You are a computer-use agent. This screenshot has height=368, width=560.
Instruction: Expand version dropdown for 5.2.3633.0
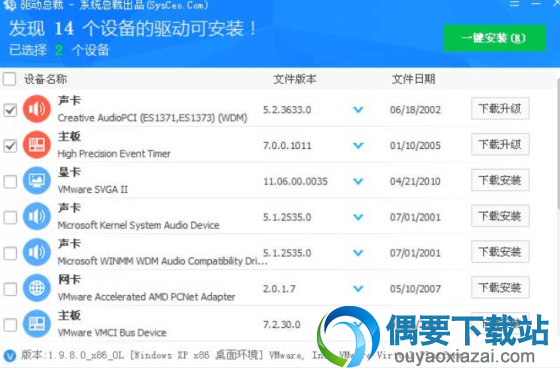(358, 110)
